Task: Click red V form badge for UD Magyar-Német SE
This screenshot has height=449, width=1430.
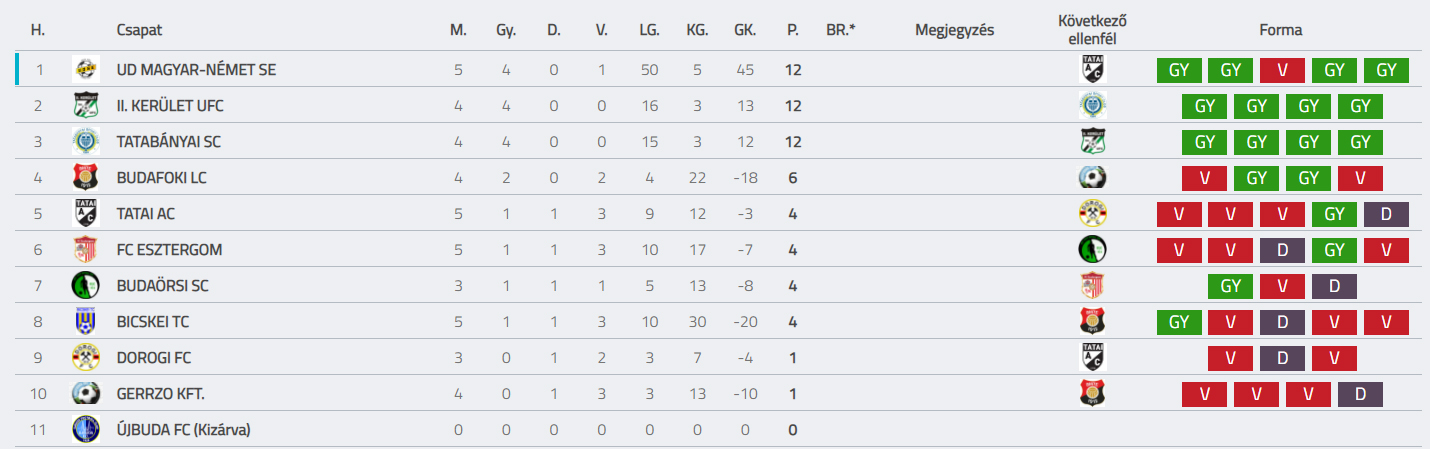Action: [x=1283, y=70]
